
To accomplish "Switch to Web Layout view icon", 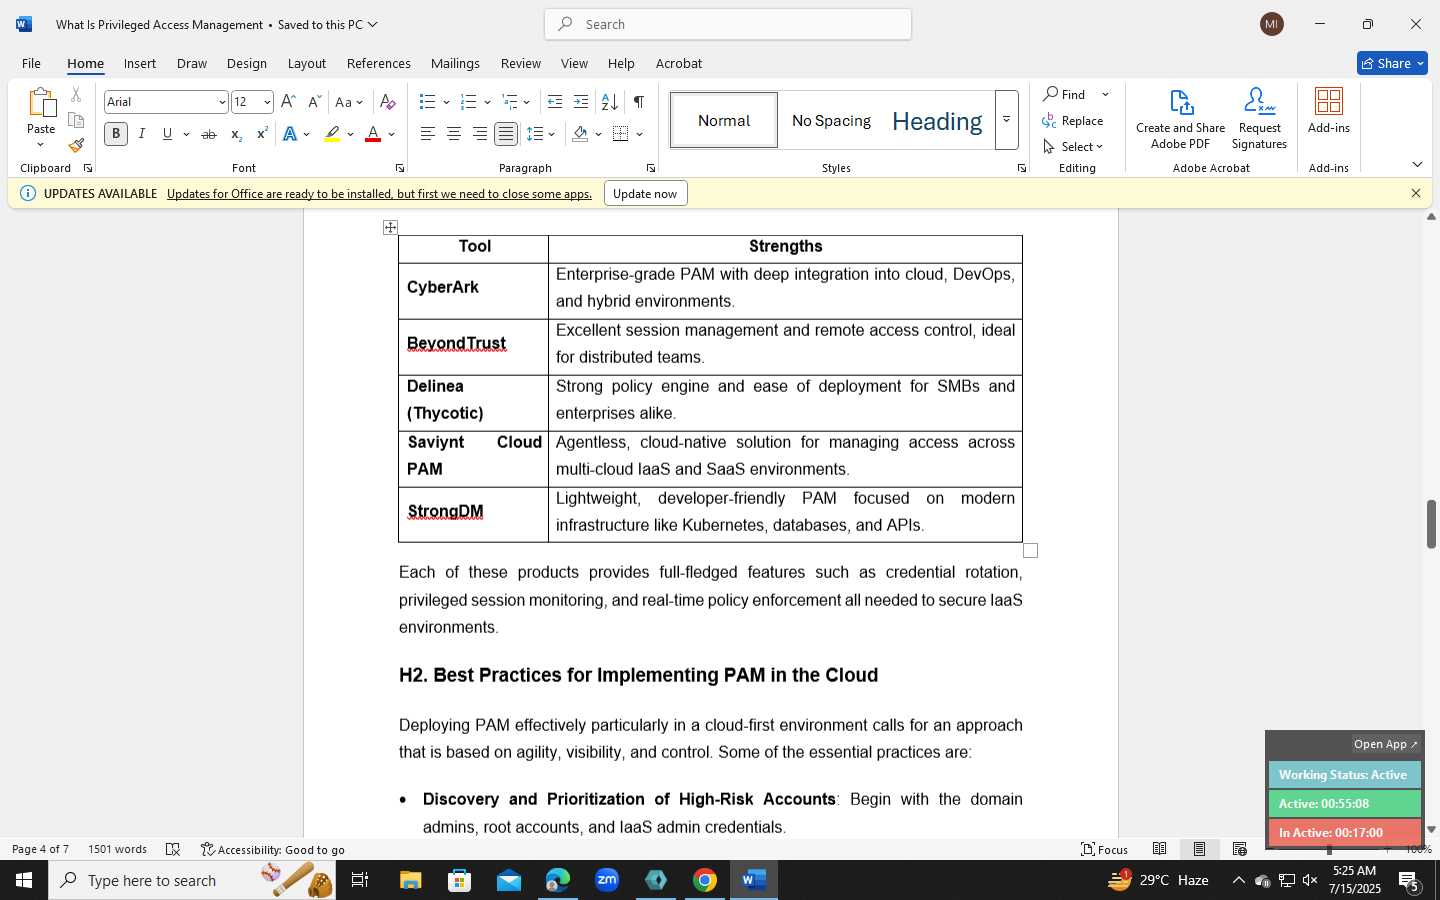I will click(1240, 849).
